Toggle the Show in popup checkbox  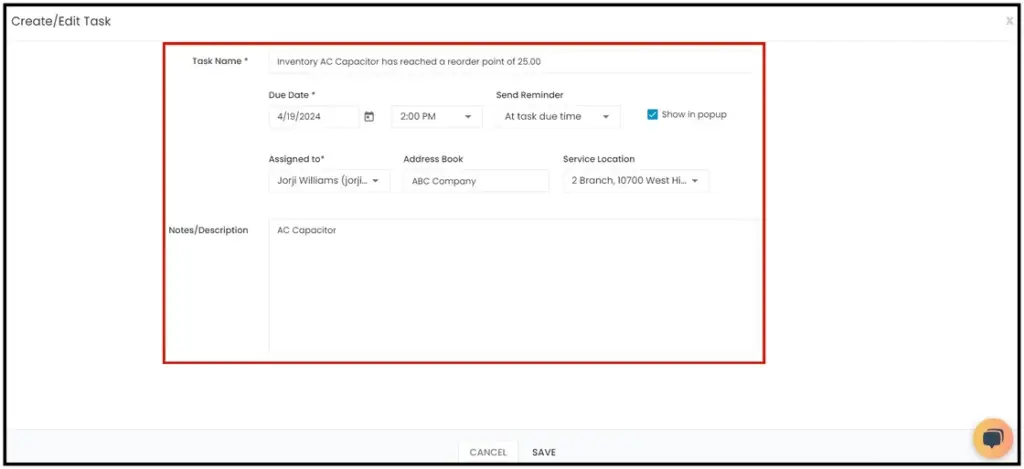(x=652, y=114)
